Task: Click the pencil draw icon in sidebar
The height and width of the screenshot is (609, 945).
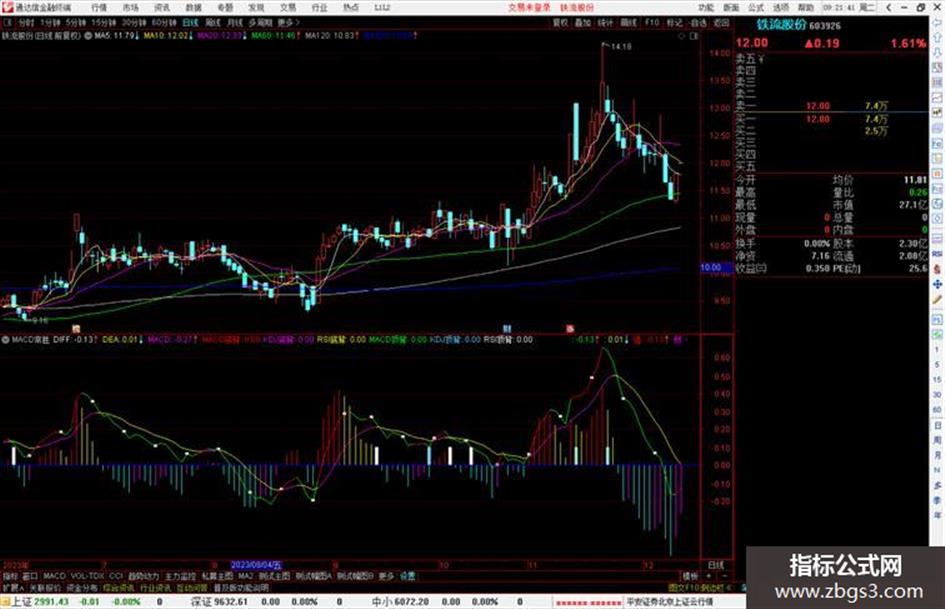Action: click(x=937, y=300)
